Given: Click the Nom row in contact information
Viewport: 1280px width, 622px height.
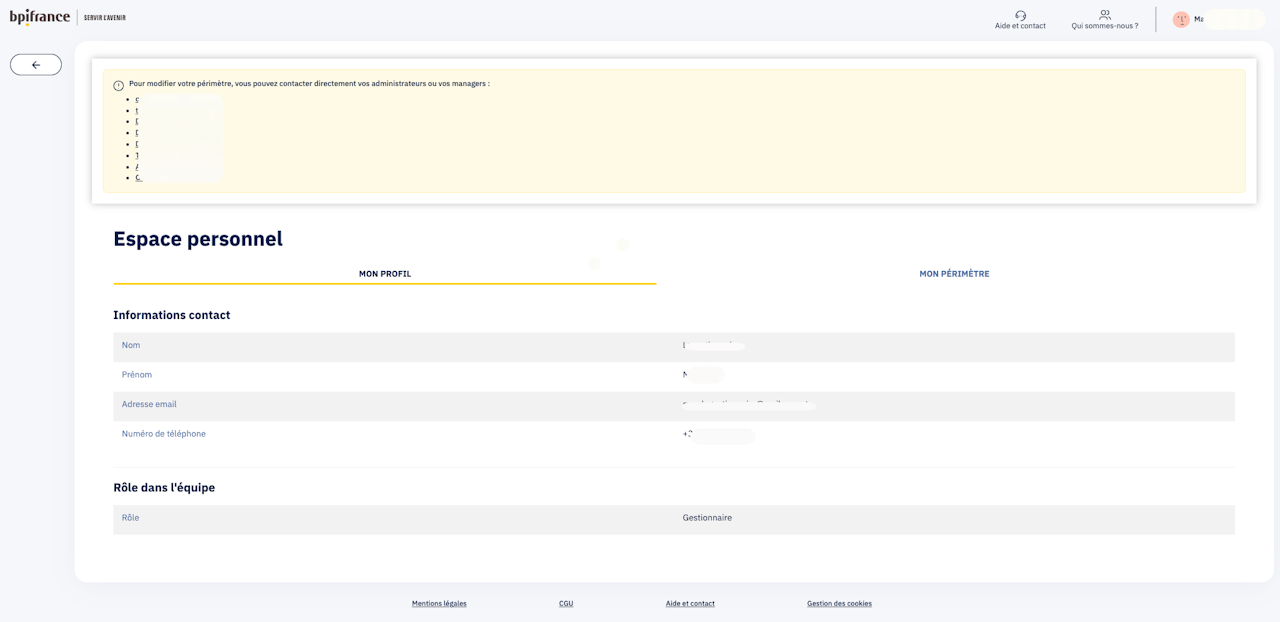Looking at the screenshot, I should 674,346.
